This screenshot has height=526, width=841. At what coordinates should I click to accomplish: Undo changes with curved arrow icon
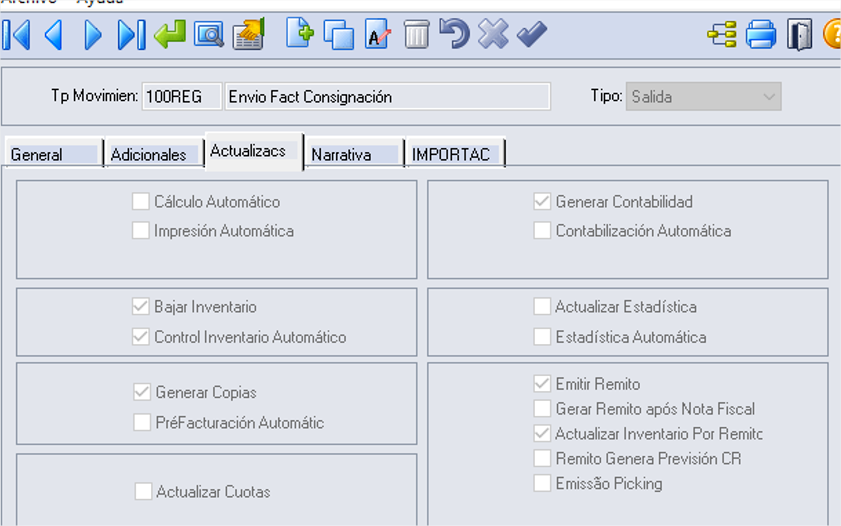pyautogui.click(x=454, y=33)
